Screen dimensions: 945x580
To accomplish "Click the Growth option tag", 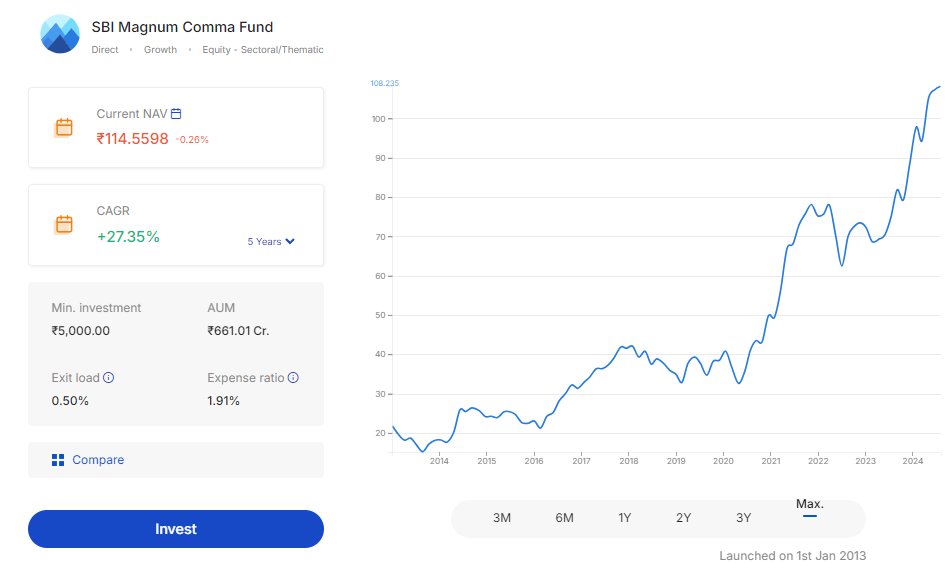I will pos(160,49).
